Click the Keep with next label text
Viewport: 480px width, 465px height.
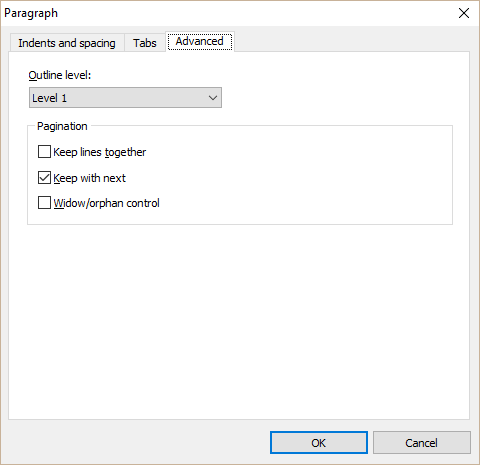(89, 178)
